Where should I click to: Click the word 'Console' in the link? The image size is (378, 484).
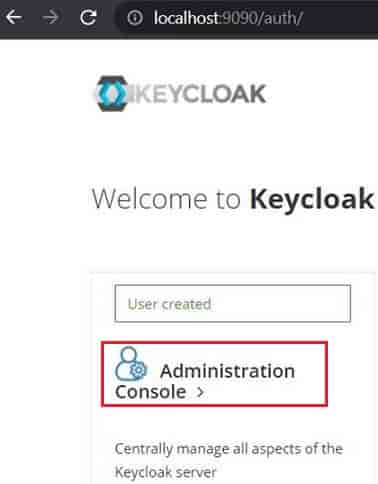click(150, 392)
